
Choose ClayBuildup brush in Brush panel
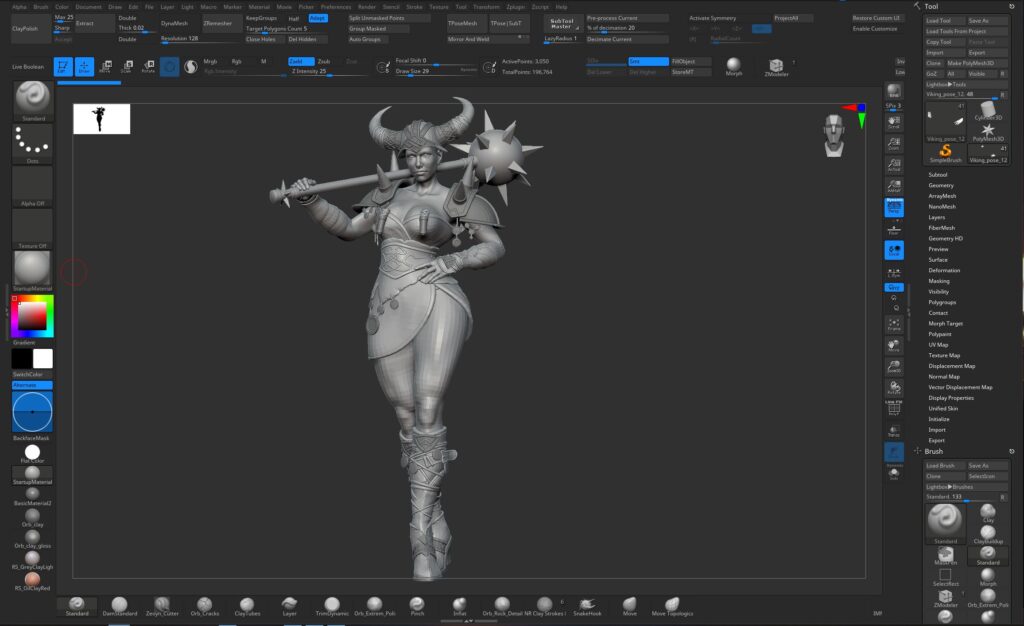(988, 535)
